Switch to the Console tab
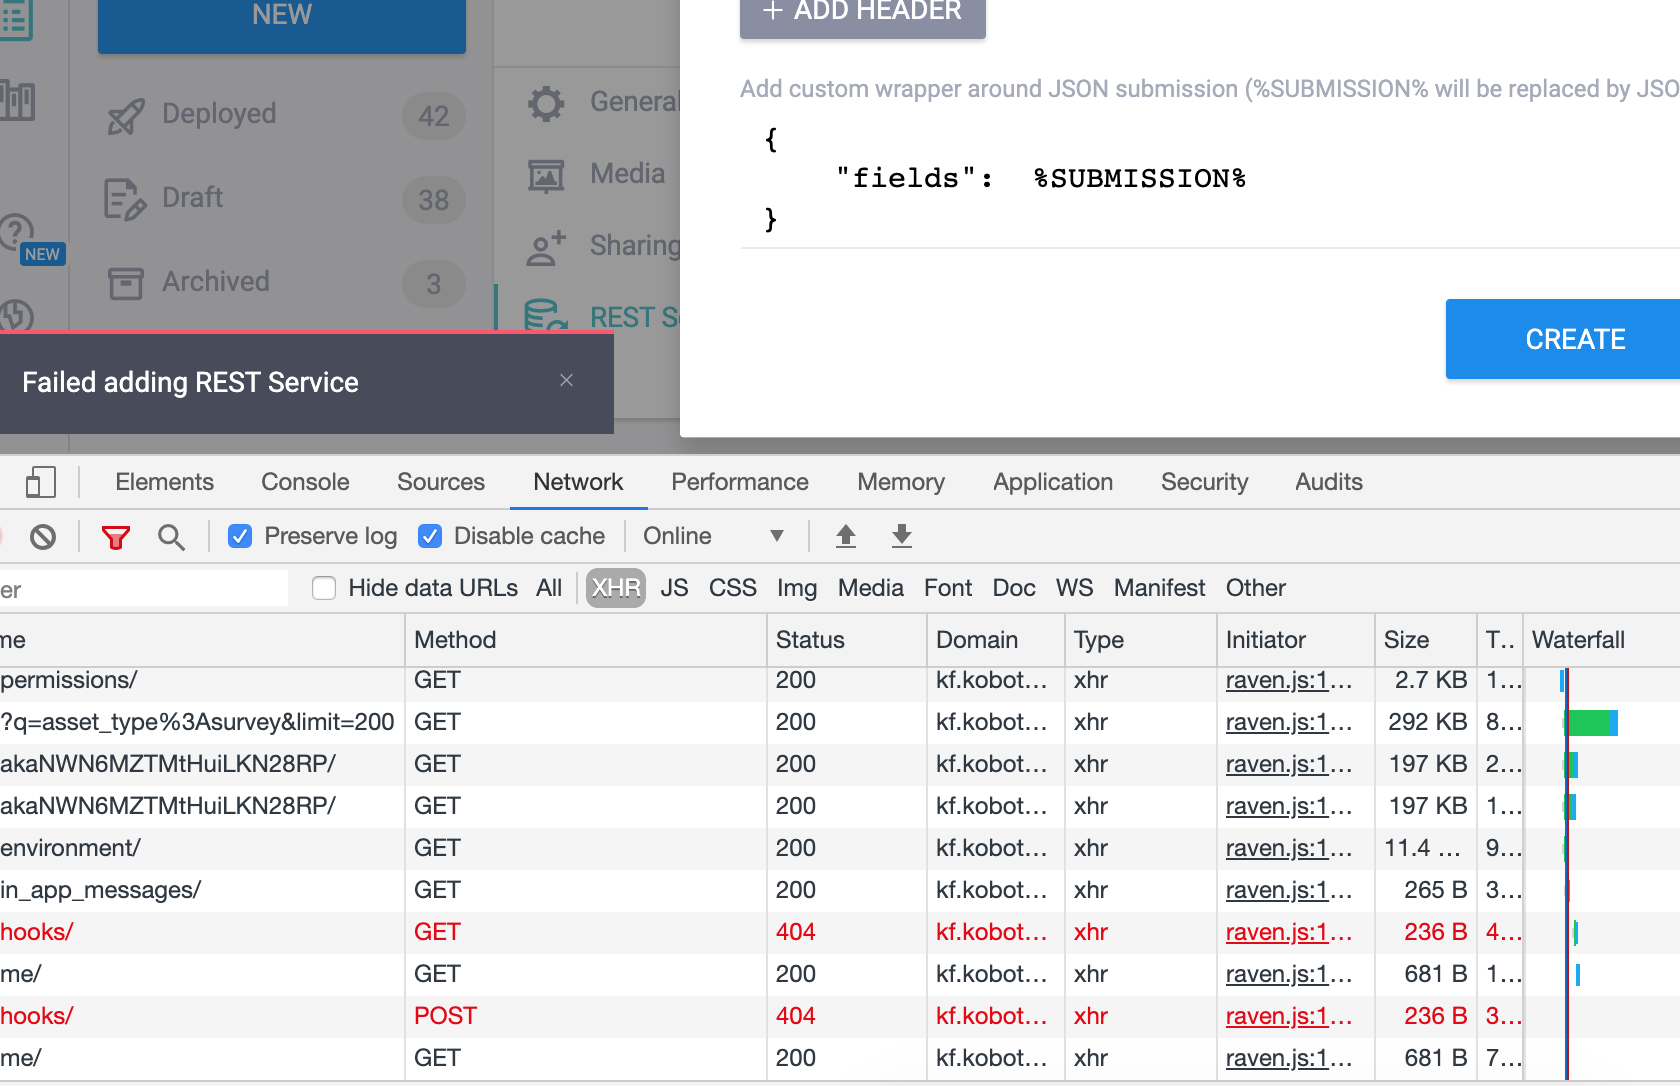This screenshot has width=1680, height=1086. point(304,482)
